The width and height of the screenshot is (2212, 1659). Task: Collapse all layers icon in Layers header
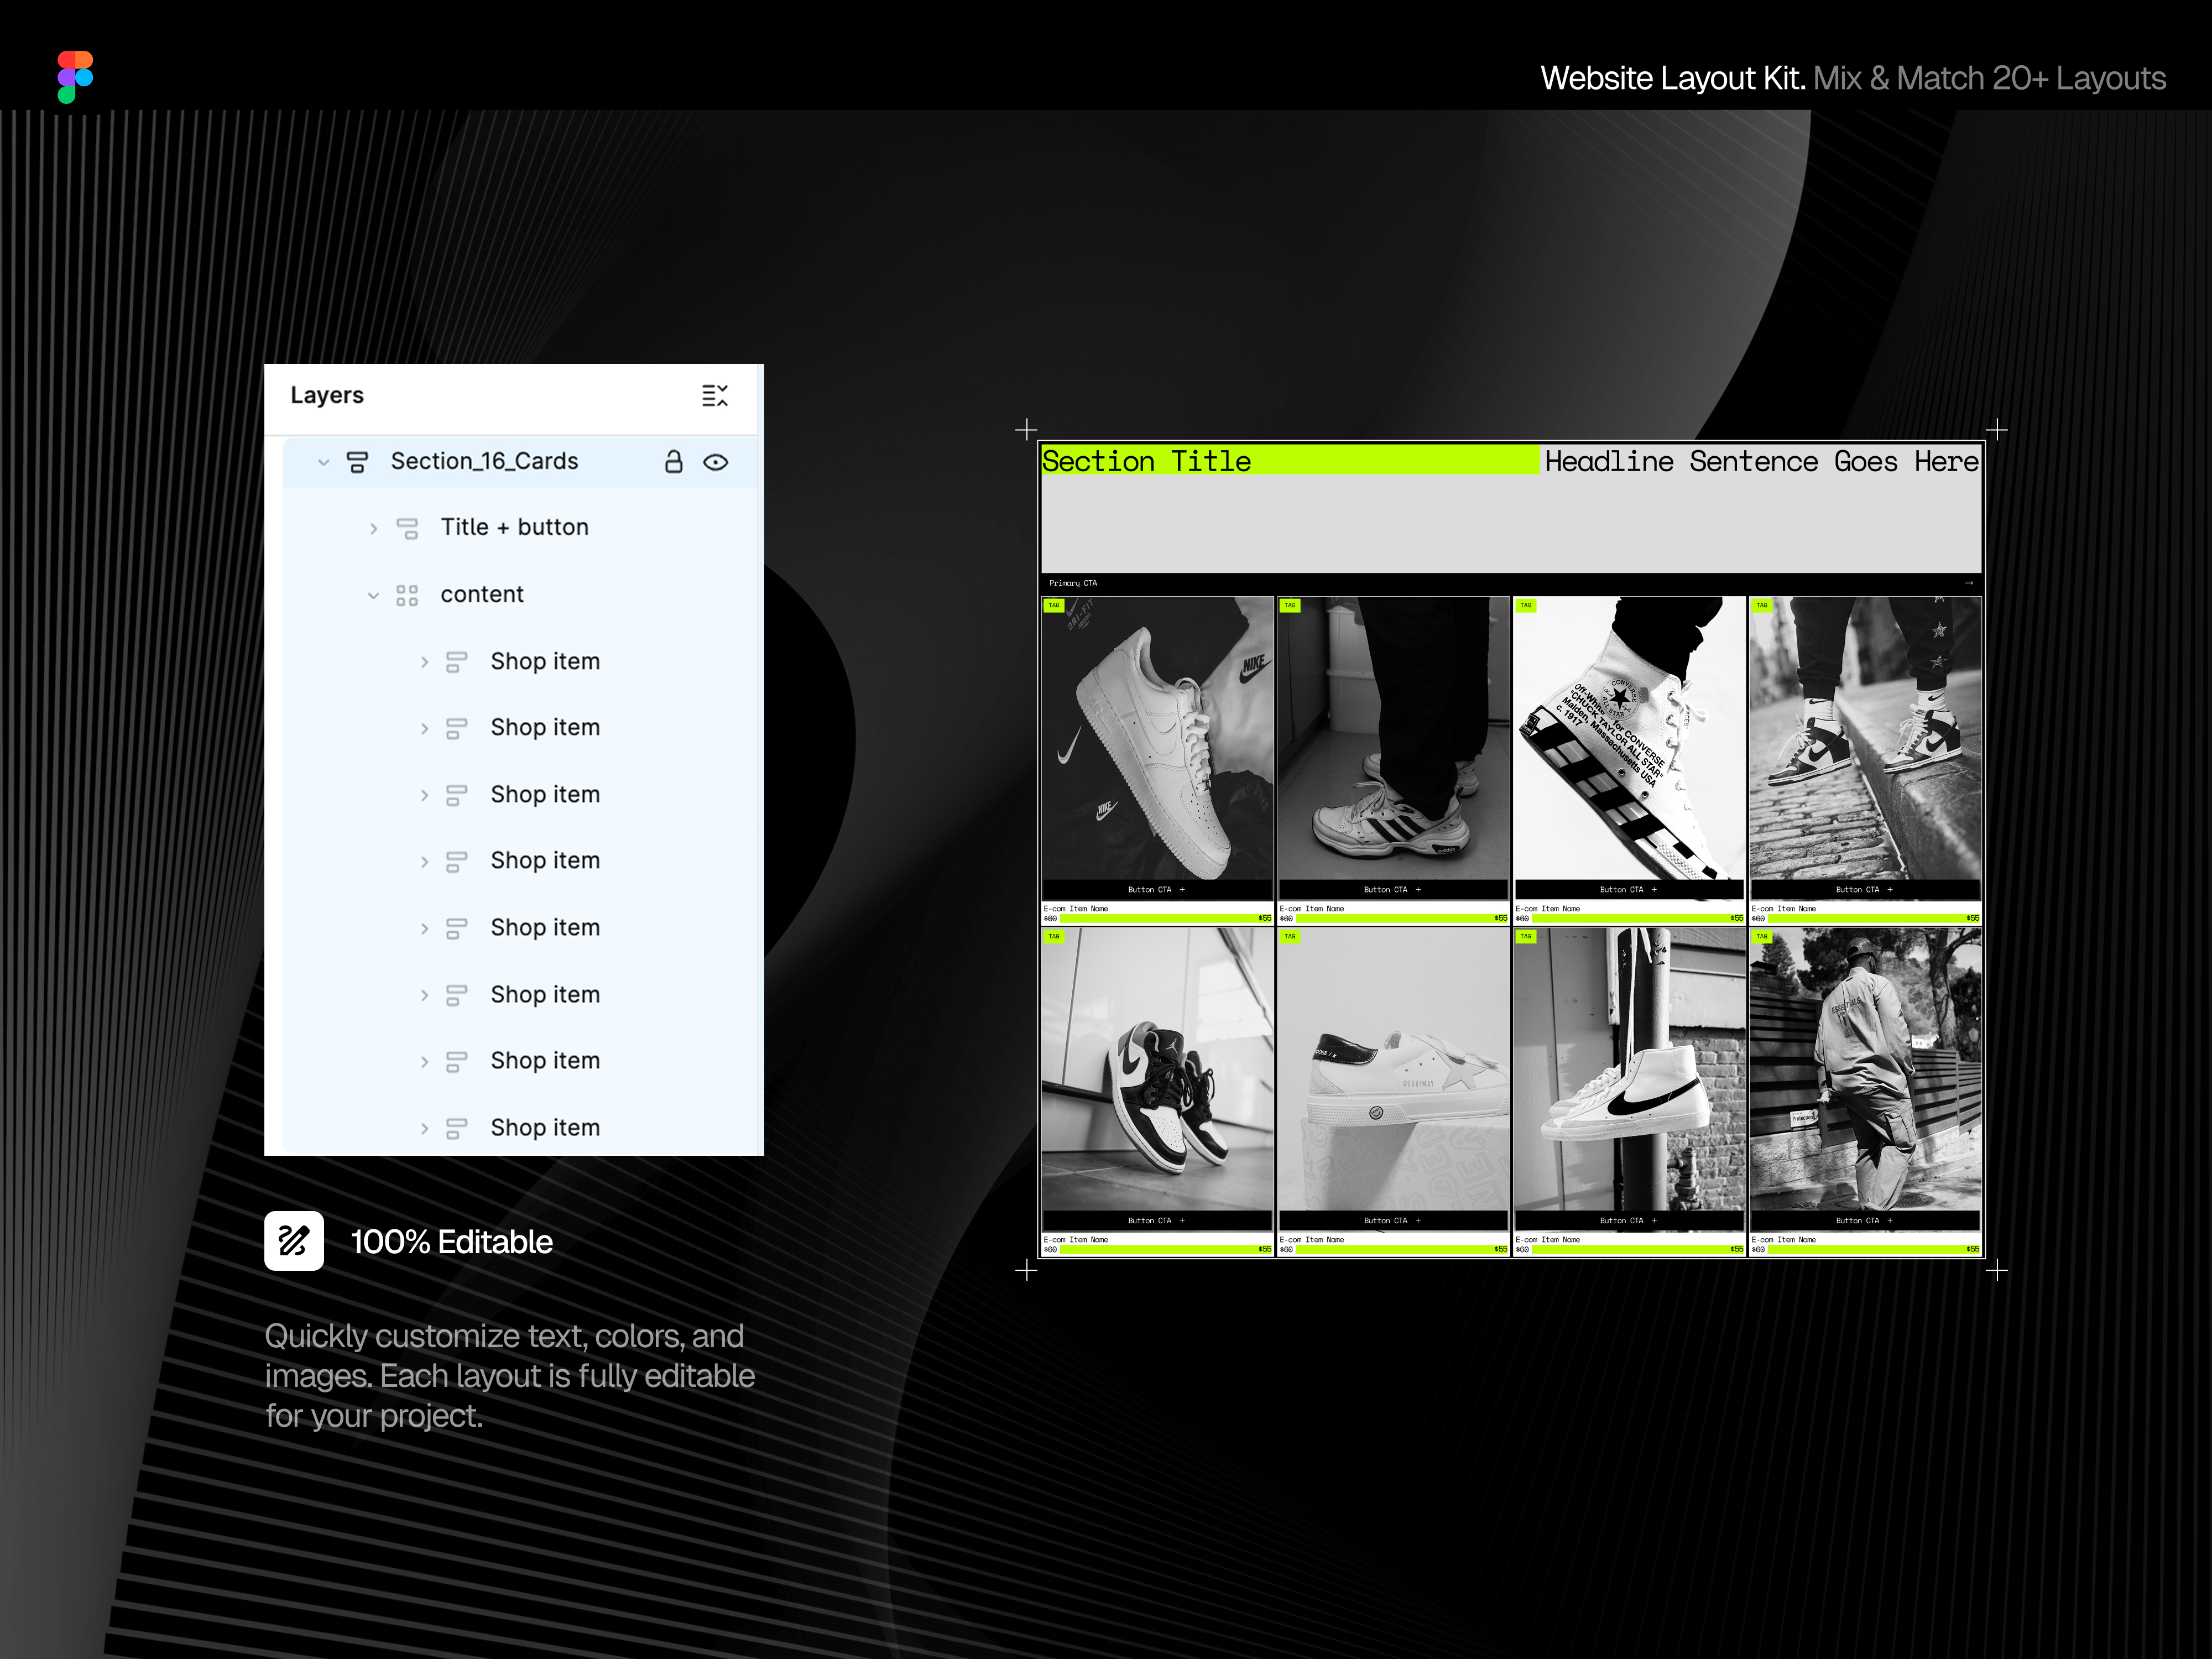[715, 396]
